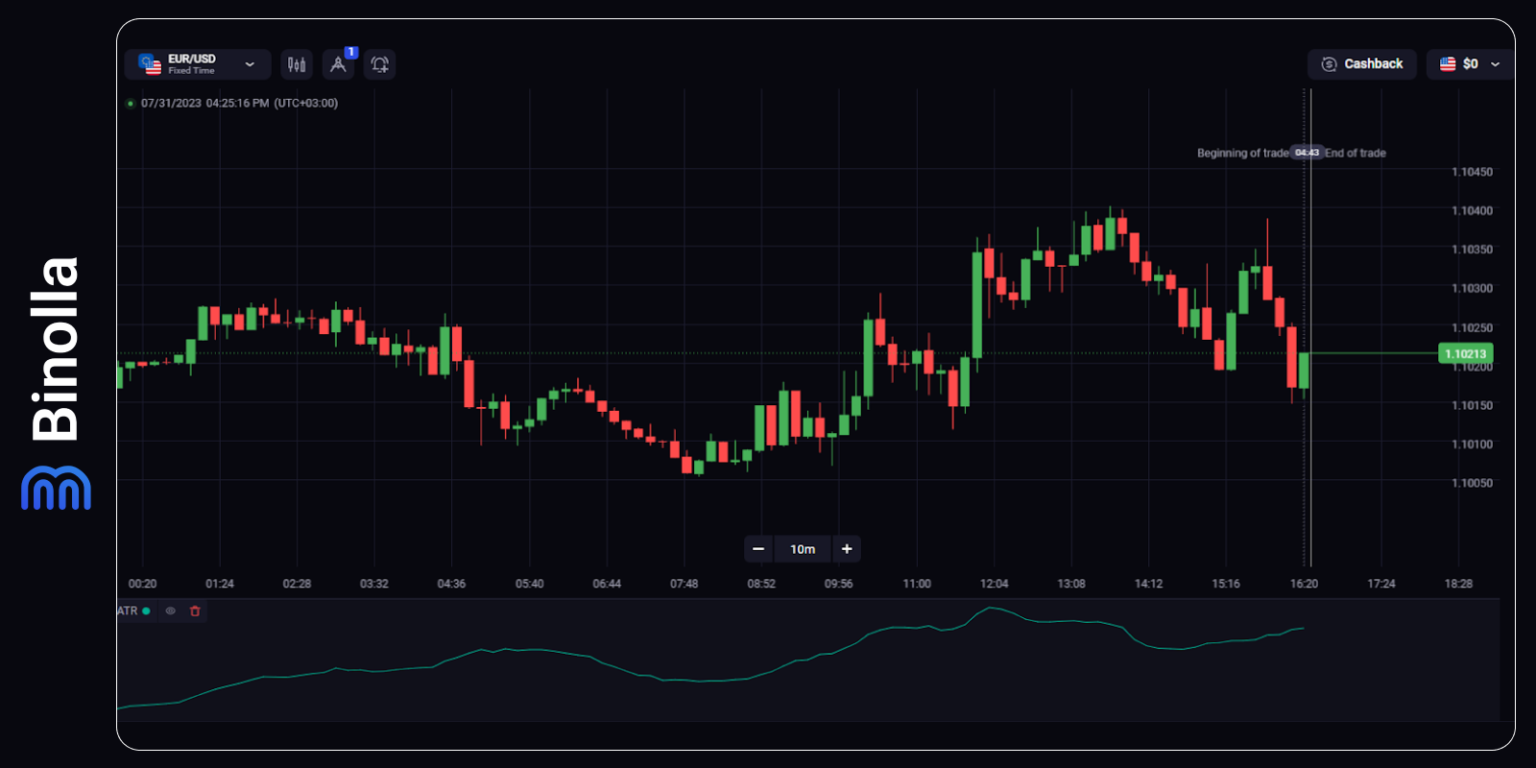Toggle ATR indicator visibility with the eye icon
Viewport: 1536px width, 768px height.
click(x=170, y=611)
